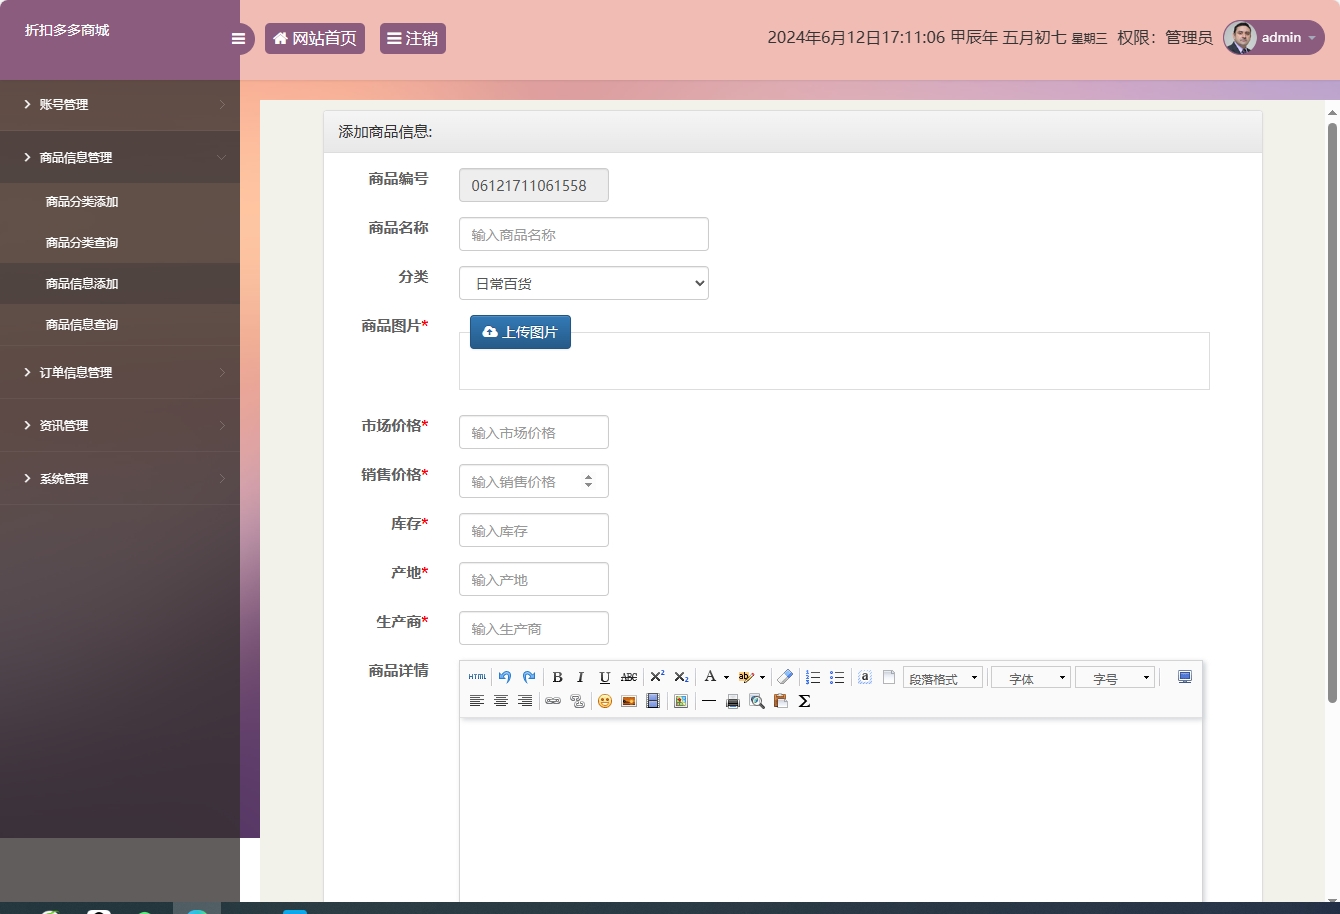Image resolution: width=1340 pixels, height=914 pixels.
Task: Apply superscript formatting in the editor
Action: [657, 677]
